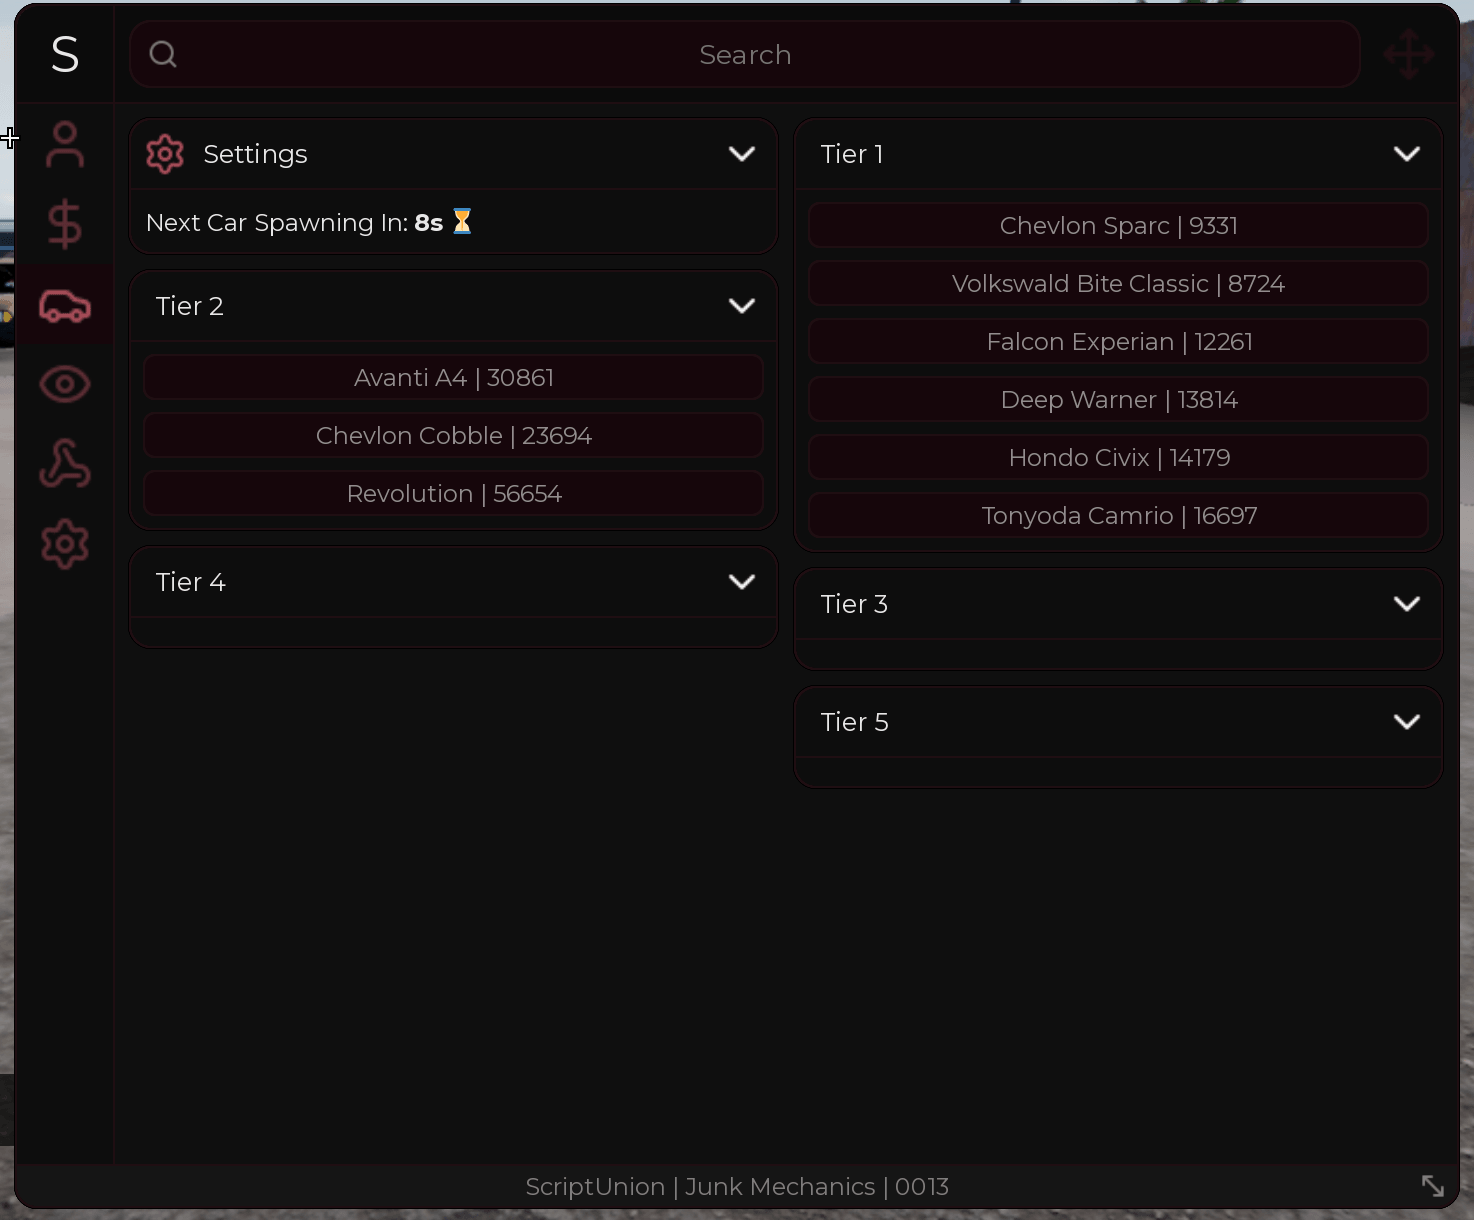Collapse the Tier 1 chevron
This screenshot has height=1220, width=1474.
(x=1407, y=154)
